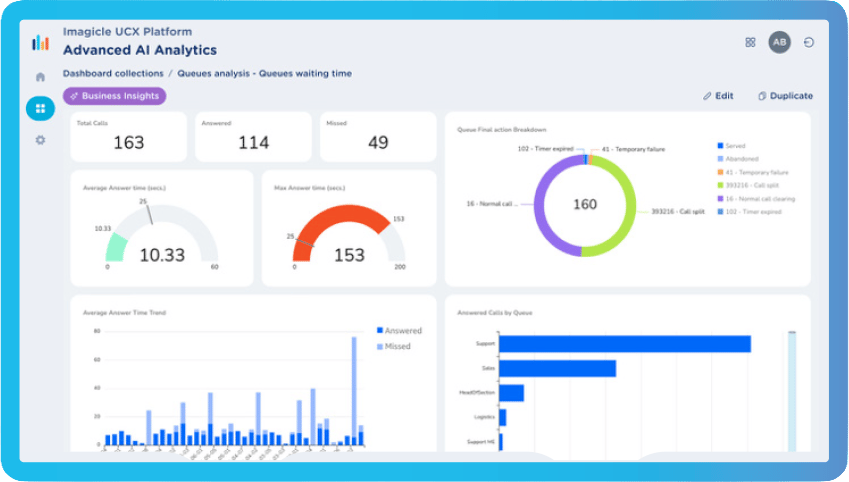
Task: Click the green Call split donut segment
Action: [630, 211]
